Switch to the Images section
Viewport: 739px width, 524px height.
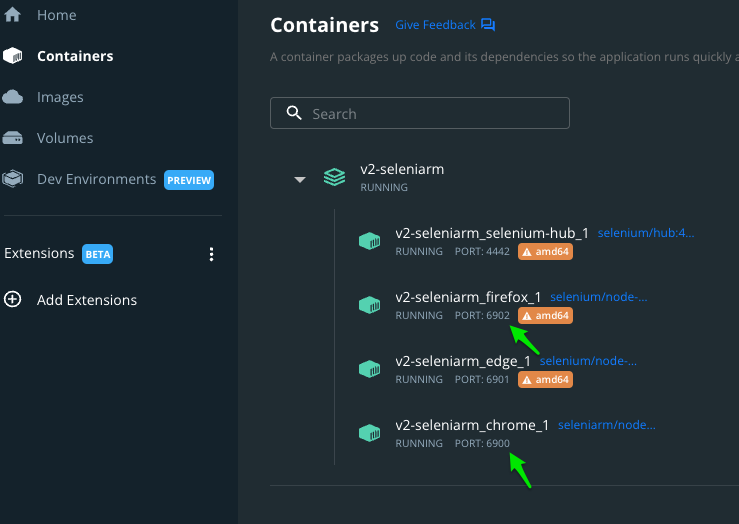tap(60, 97)
